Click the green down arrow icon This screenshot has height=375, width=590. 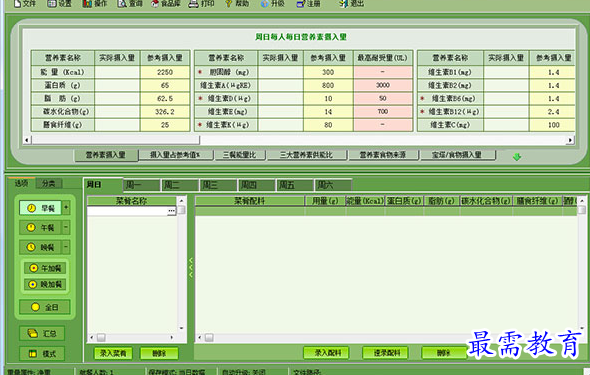(x=517, y=157)
